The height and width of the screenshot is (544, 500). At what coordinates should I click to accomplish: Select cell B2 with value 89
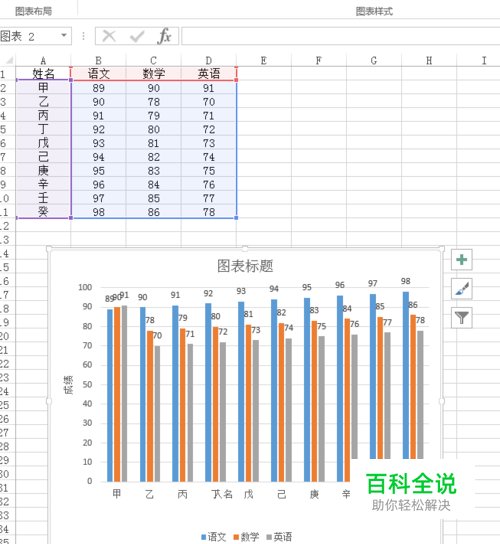point(98,88)
